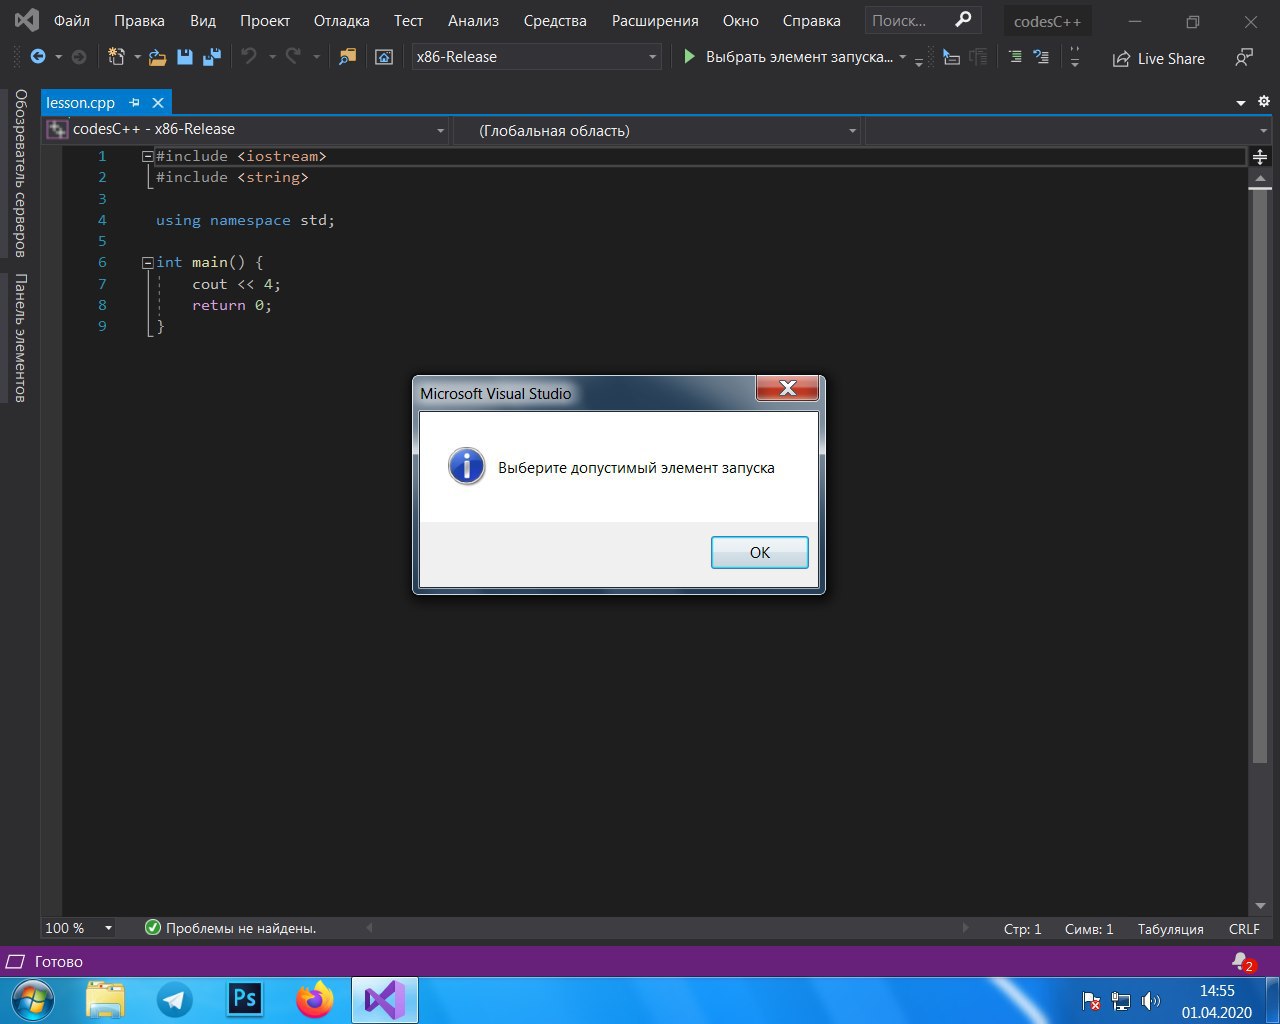Click the comment selection toolbar icon
Image resolution: width=1280 pixels, height=1024 pixels.
pyautogui.click(x=1041, y=57)
